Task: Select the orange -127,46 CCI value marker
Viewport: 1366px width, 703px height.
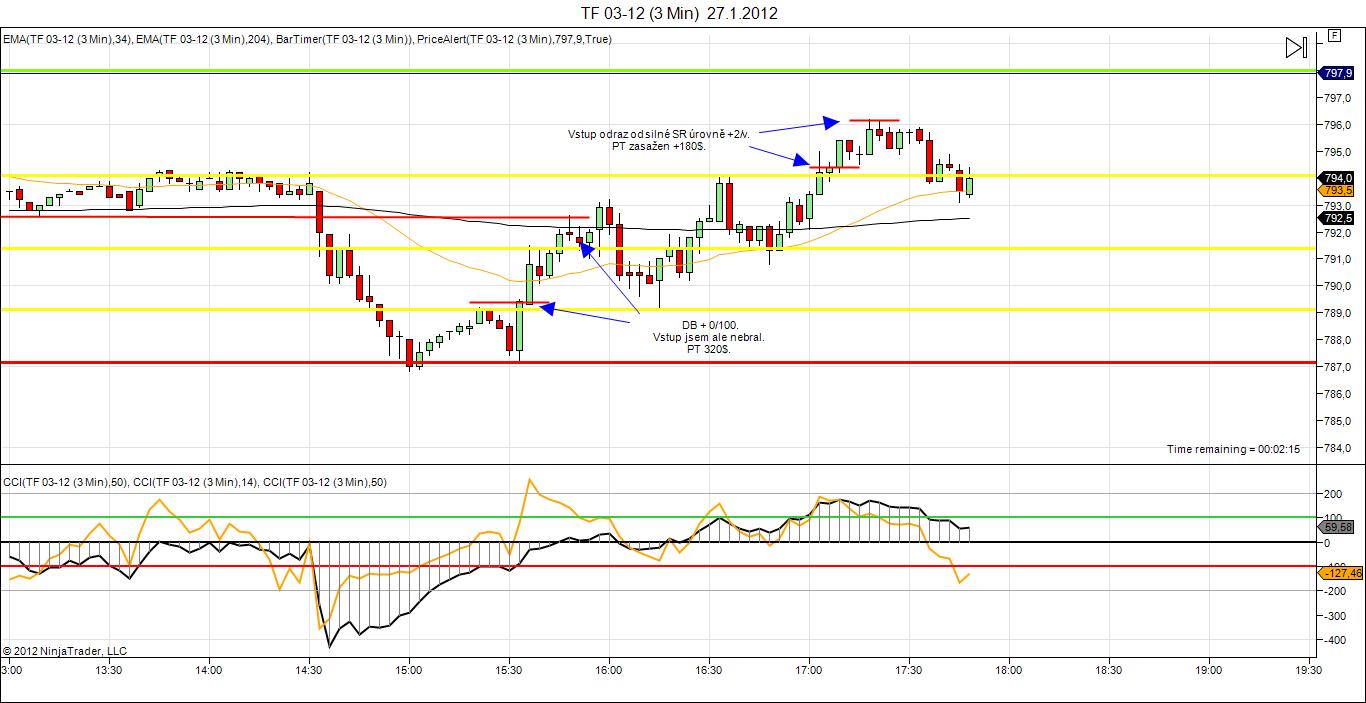Action: 1341,573
